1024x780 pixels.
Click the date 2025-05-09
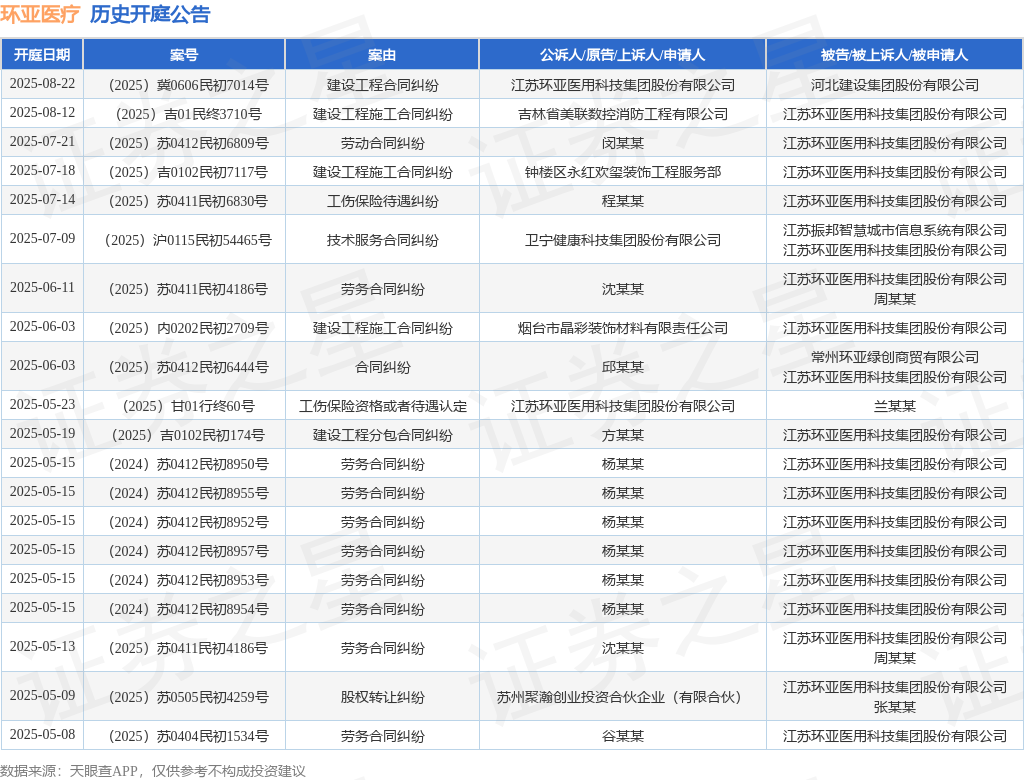[x=42, y=696]
